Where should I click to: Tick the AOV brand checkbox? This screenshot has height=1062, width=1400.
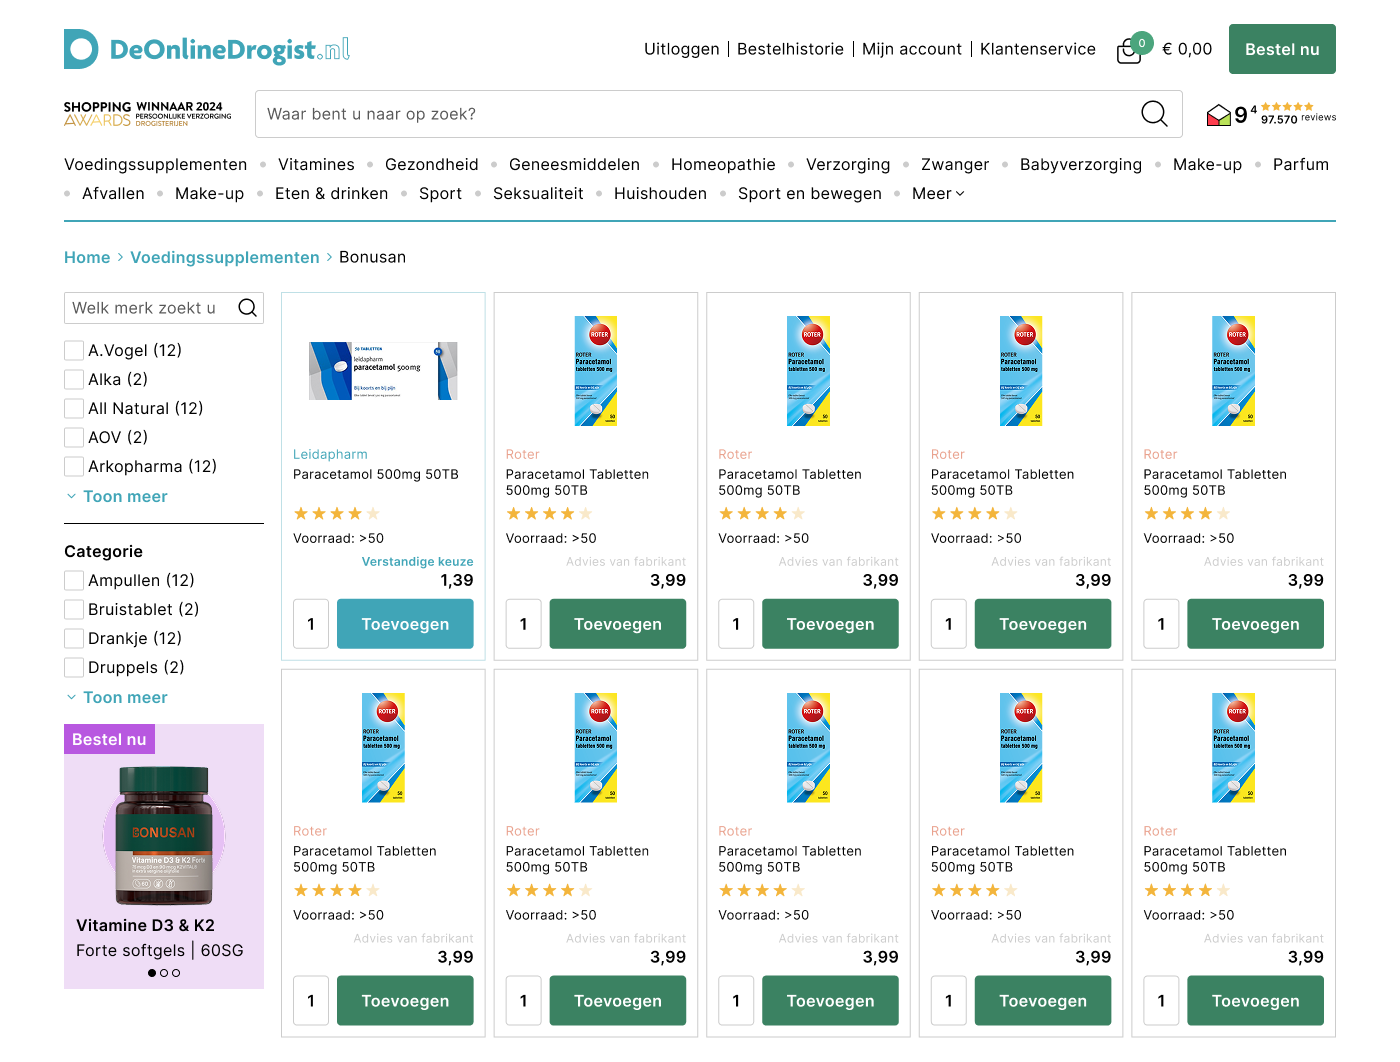click(74, 437)
